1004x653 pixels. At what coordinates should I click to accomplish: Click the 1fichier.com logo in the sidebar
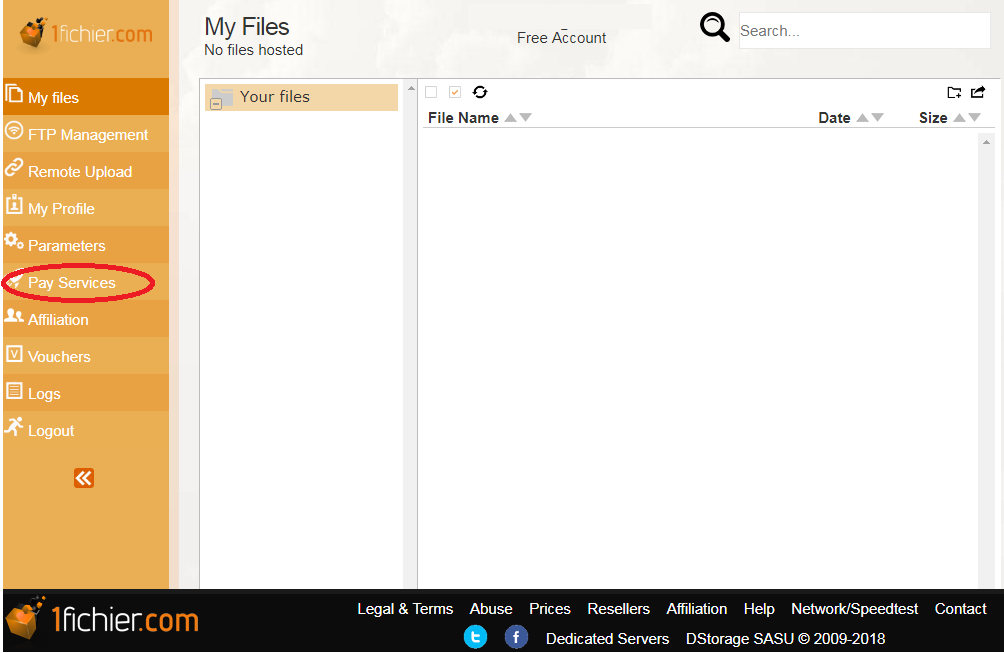[86, 33]
